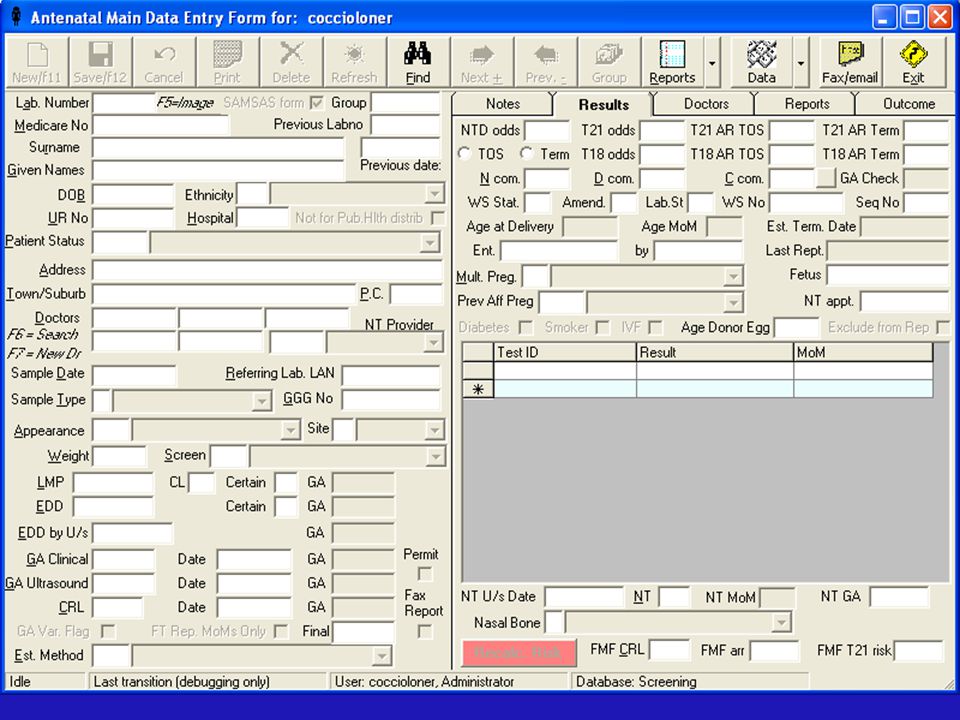Click the Save/F12 floppy disk icon

100,62
